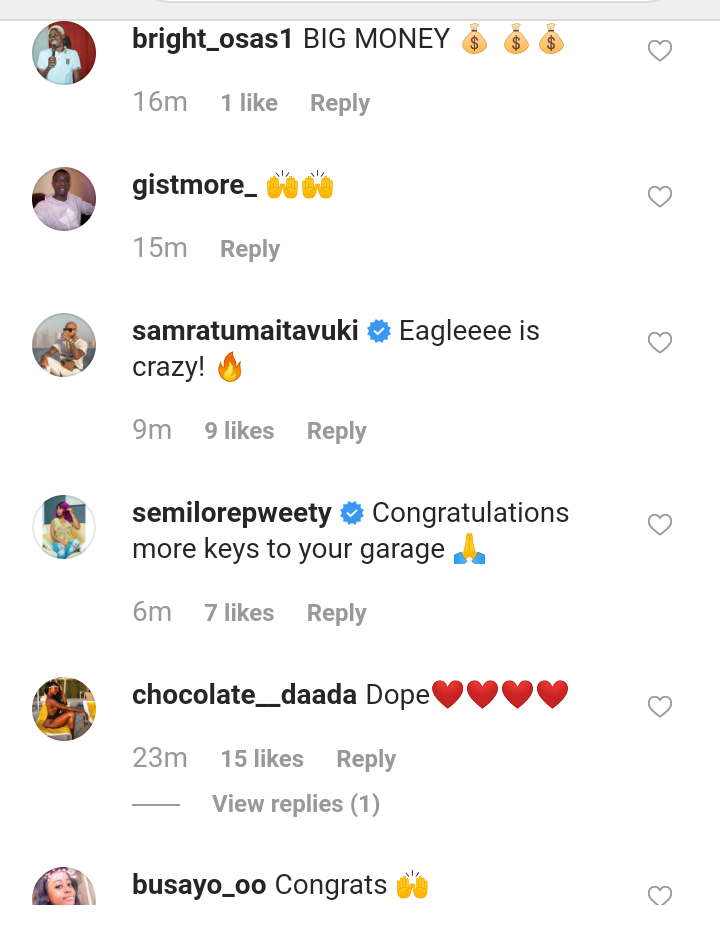Open bright_osas1's profile picture
This screenshot has width=720, height=944.
coord(64,53)
